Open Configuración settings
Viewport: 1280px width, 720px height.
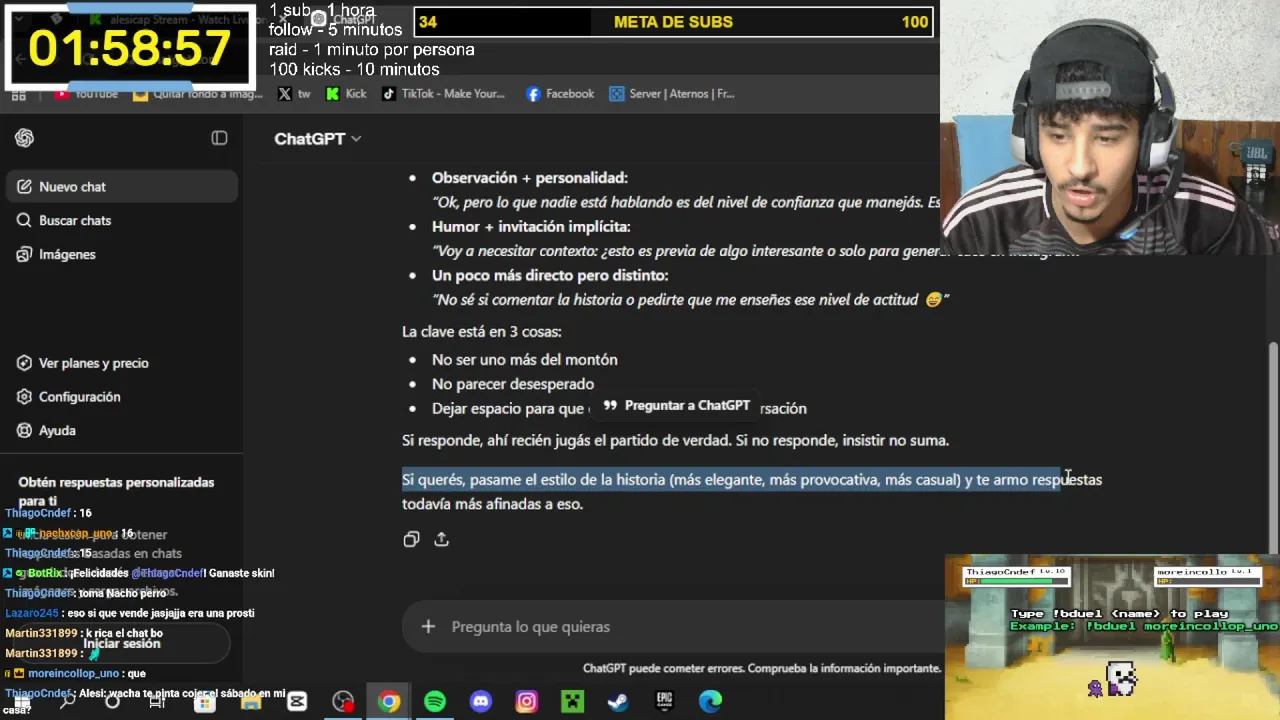coord(121,397)
